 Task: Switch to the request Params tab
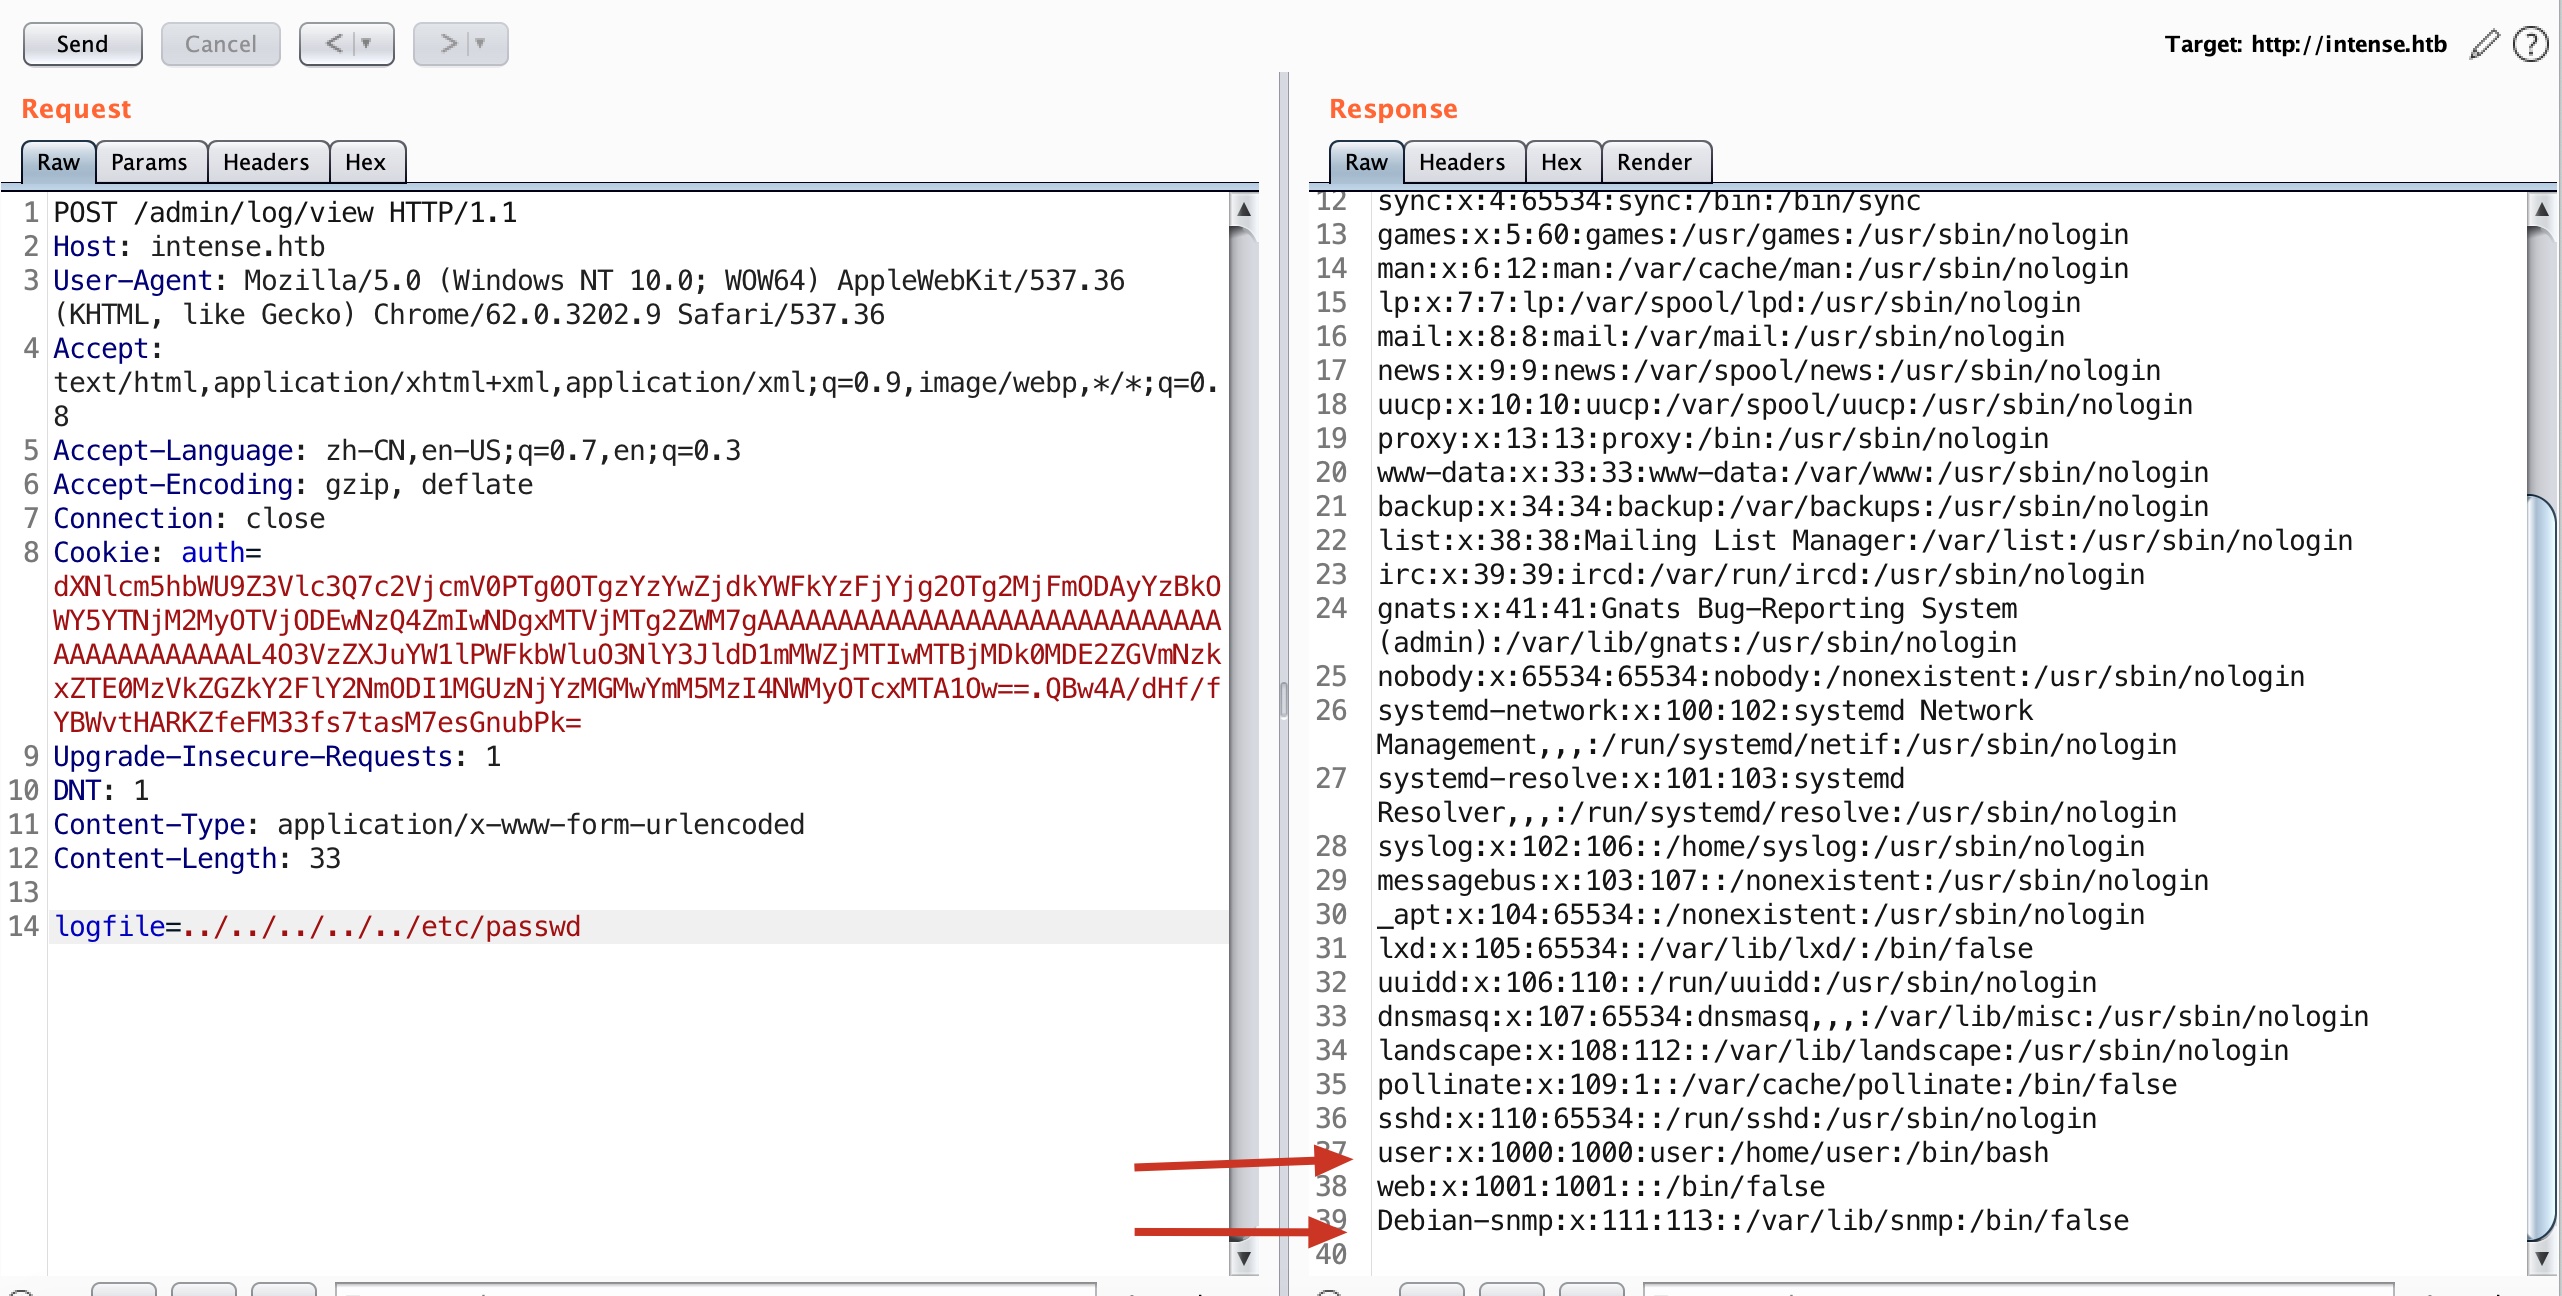point(149,162)
